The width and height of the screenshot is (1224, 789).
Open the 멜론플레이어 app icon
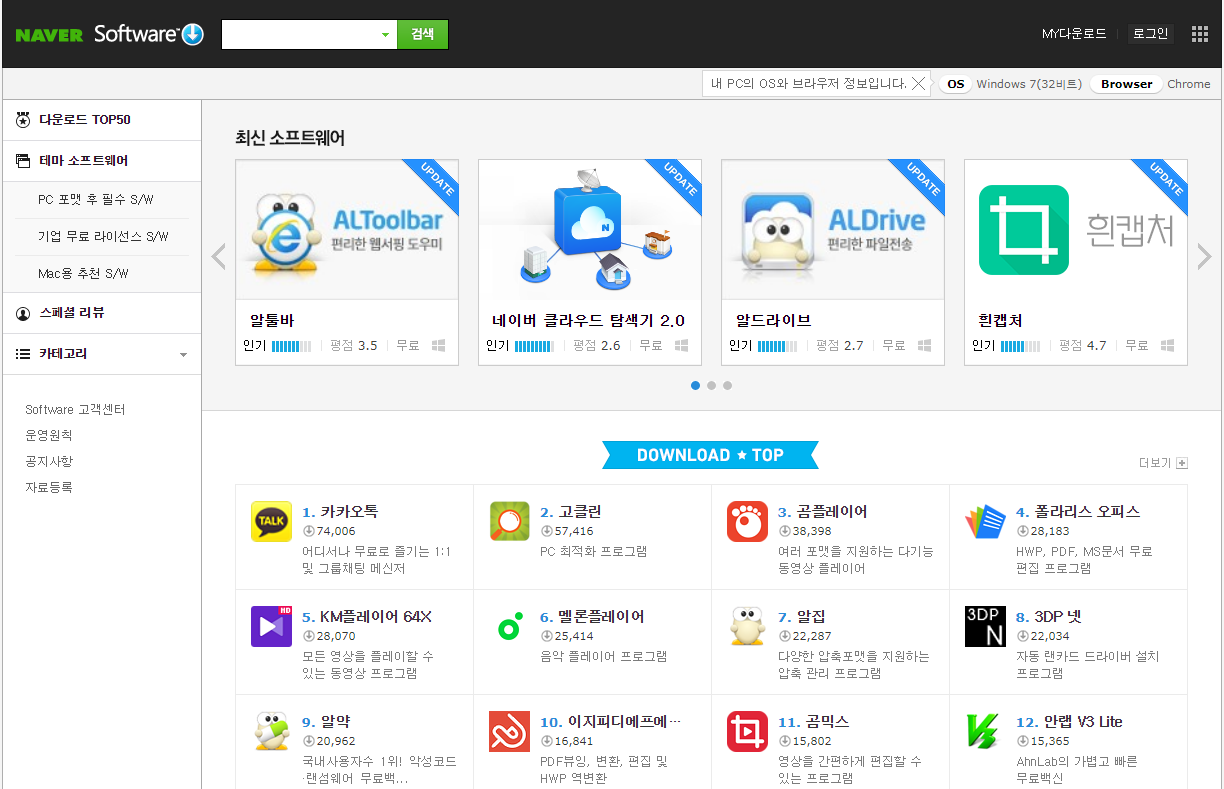click(x=509, y=626)
